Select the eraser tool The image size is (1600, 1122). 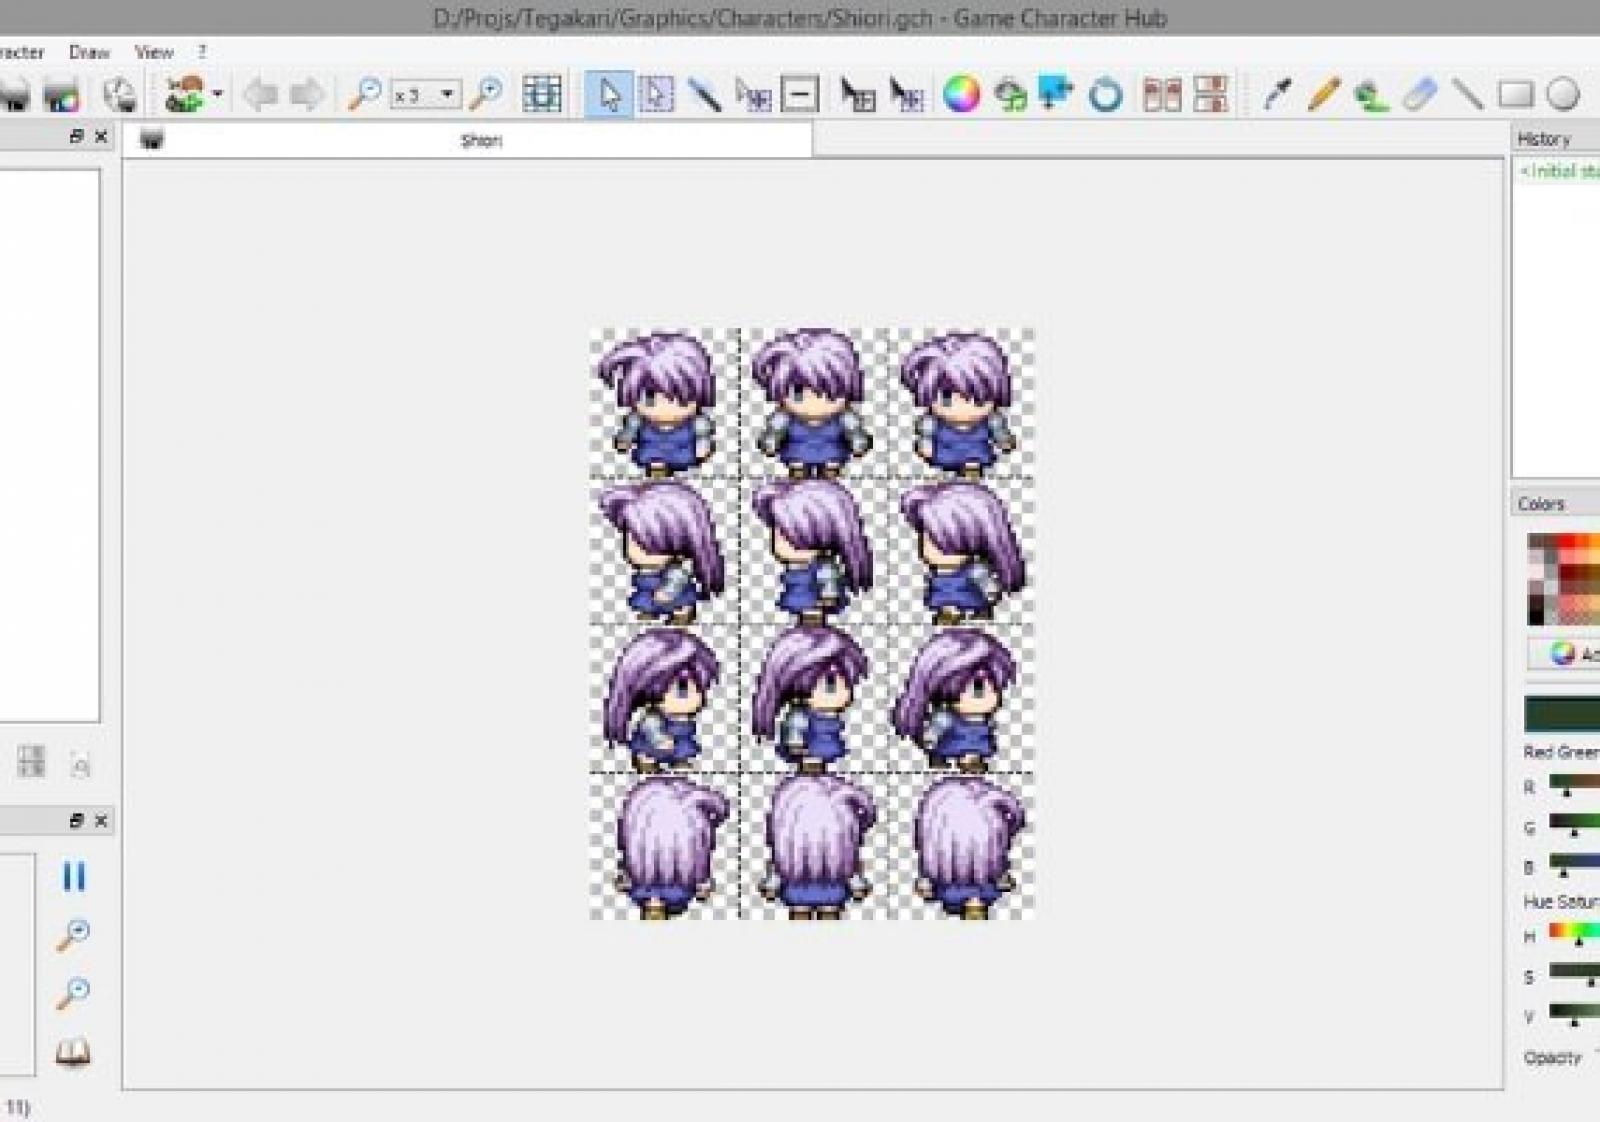click(1419, 95)
